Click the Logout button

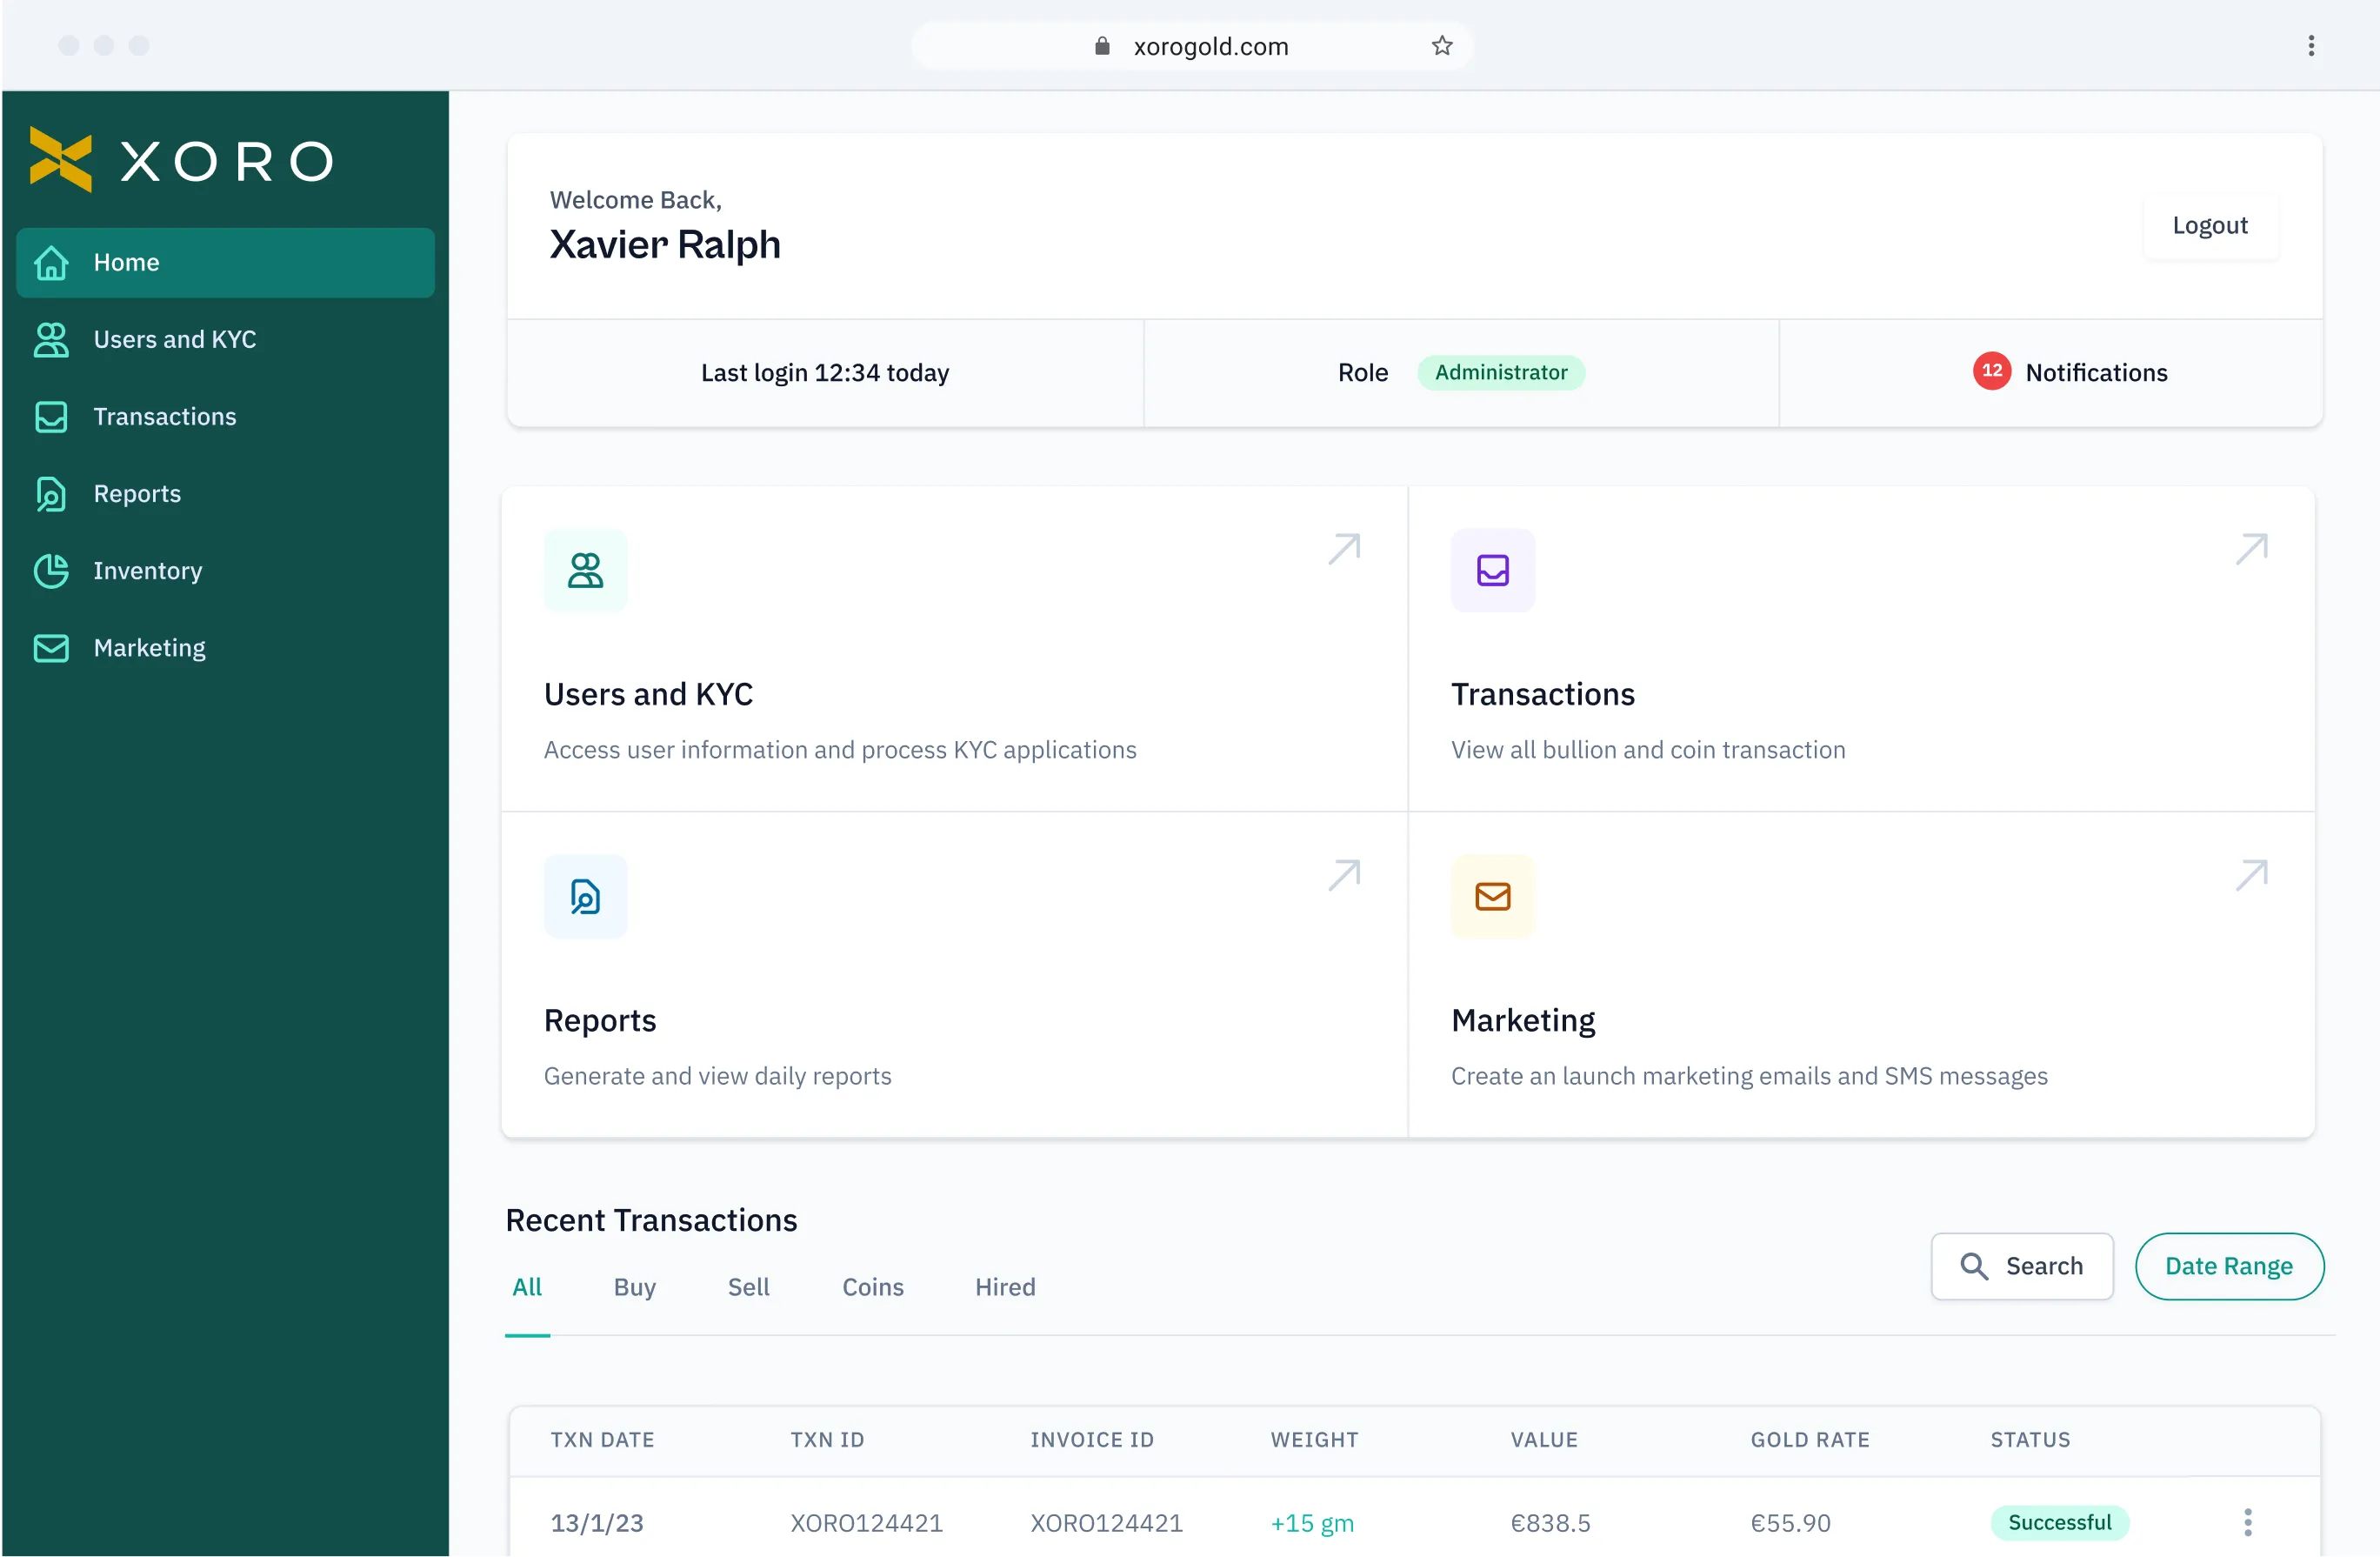2210,223
